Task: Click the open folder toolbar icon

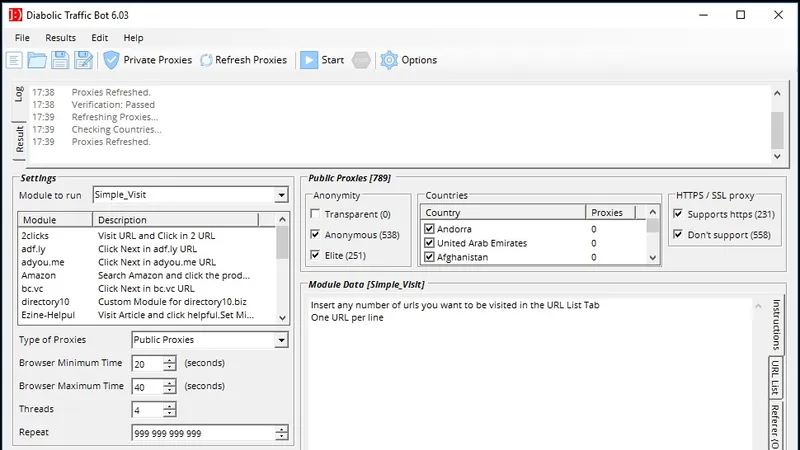Action: [37, 60]
